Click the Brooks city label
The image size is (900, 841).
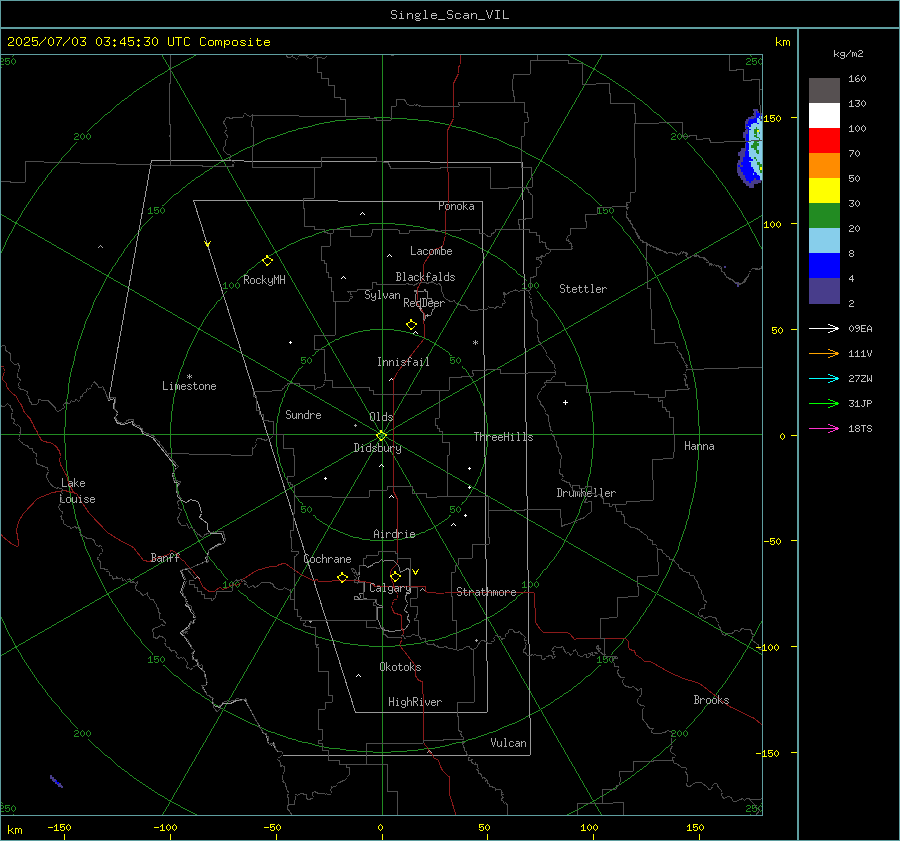point(711,700)
